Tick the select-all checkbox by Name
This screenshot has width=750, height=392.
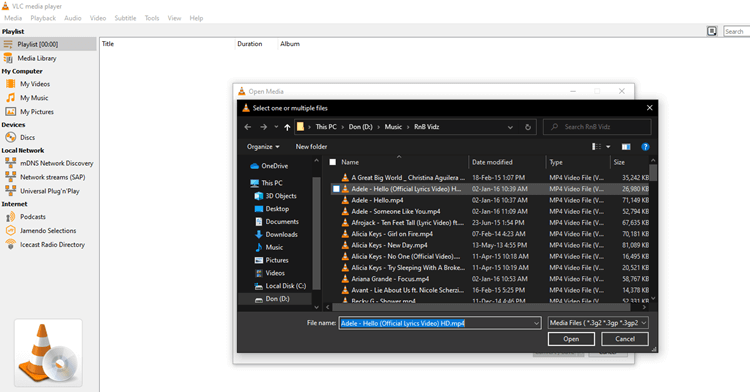tap(333, 162)
